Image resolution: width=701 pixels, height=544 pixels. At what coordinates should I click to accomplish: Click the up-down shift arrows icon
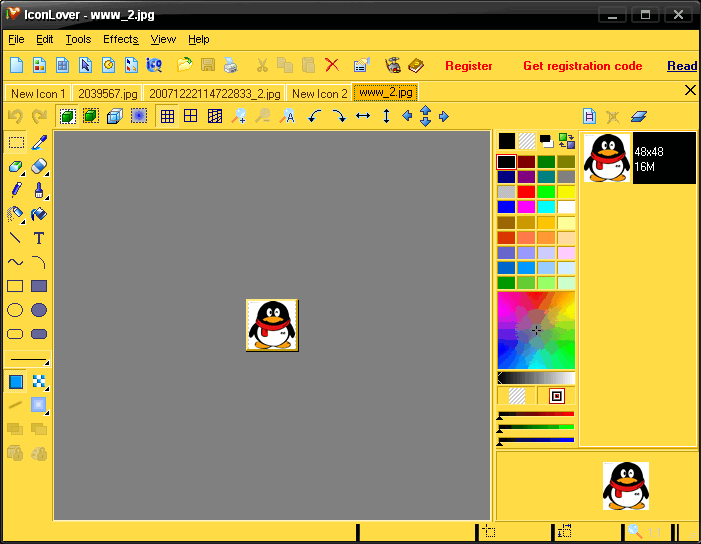(x=426, y=116)
